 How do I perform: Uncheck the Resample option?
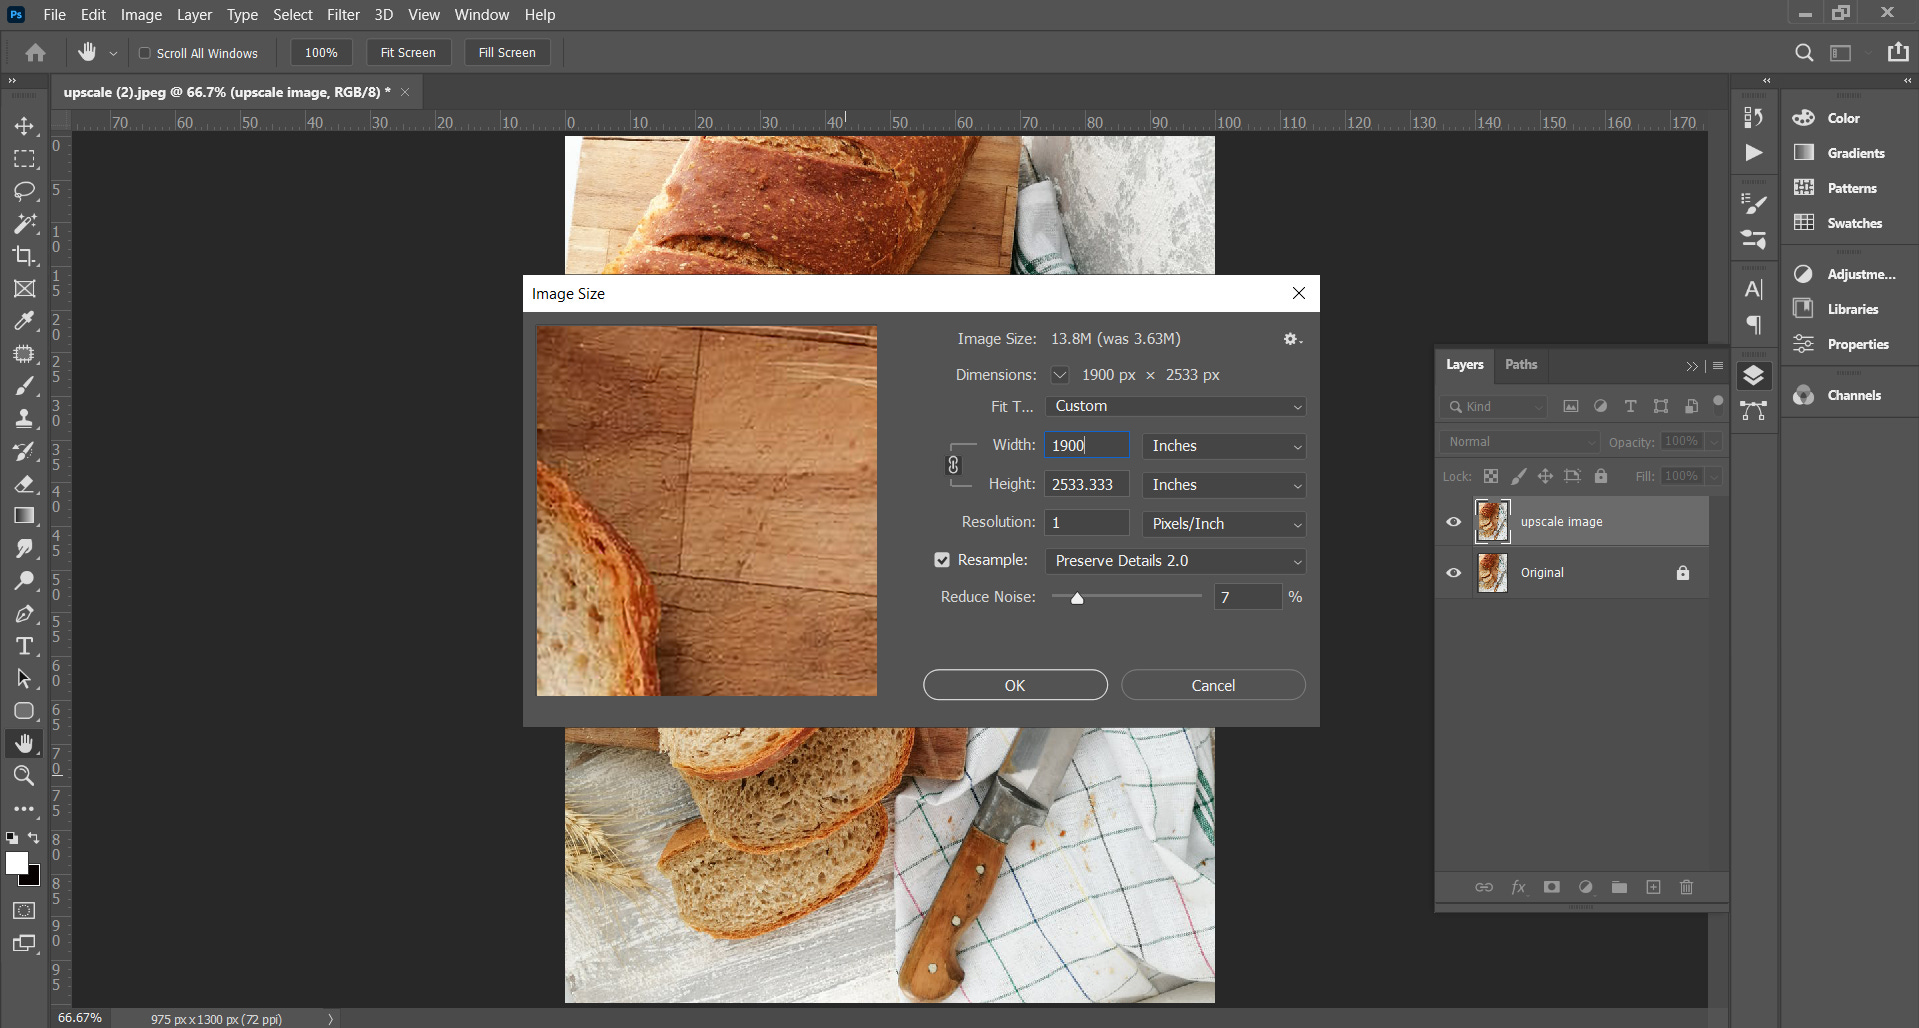941,560
